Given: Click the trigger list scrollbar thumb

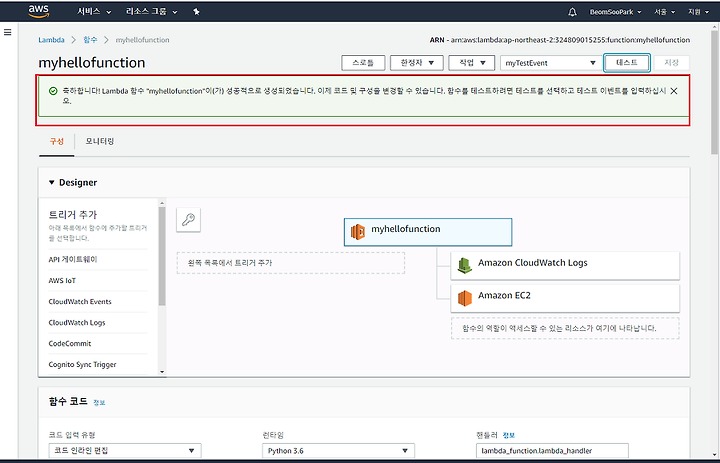Looking at the screenshot, I should point(162,256).
